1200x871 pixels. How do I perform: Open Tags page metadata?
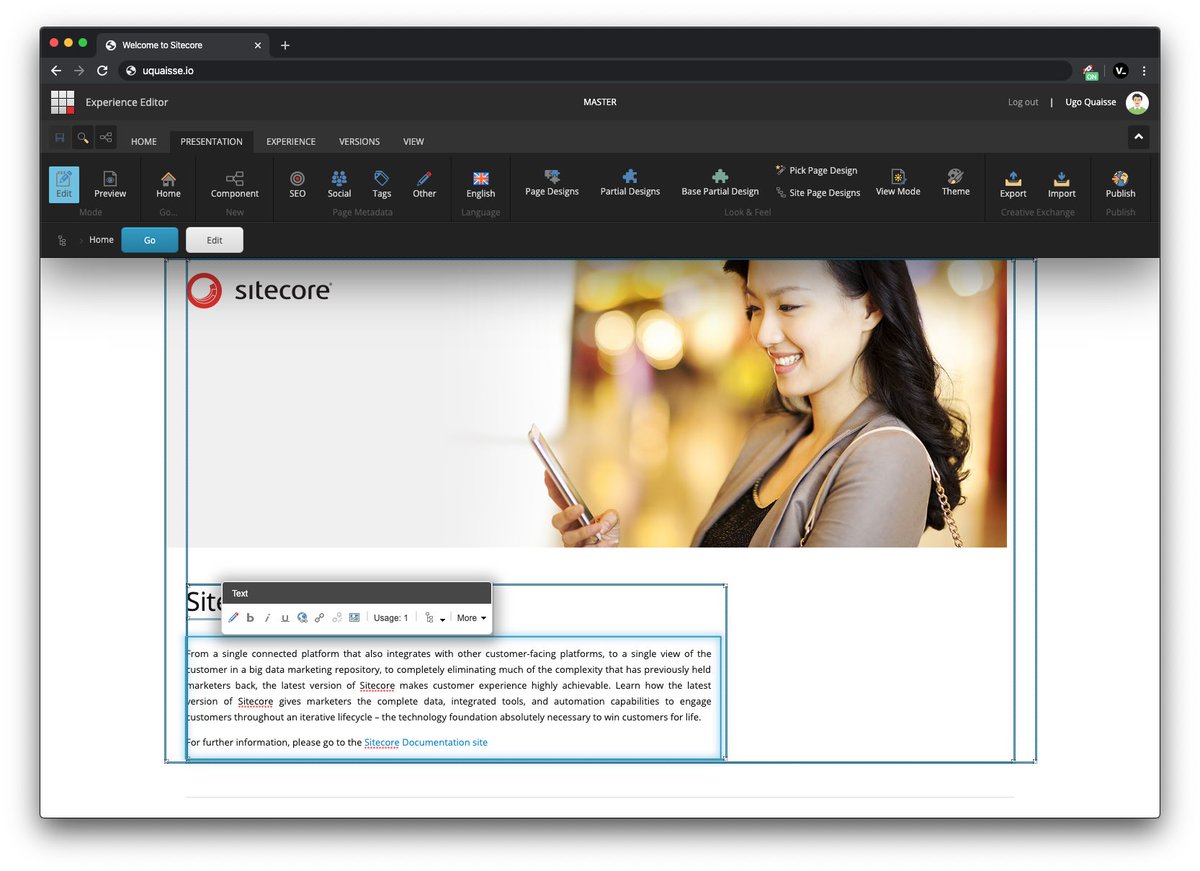pyautogui.click(x=382, y=185)
